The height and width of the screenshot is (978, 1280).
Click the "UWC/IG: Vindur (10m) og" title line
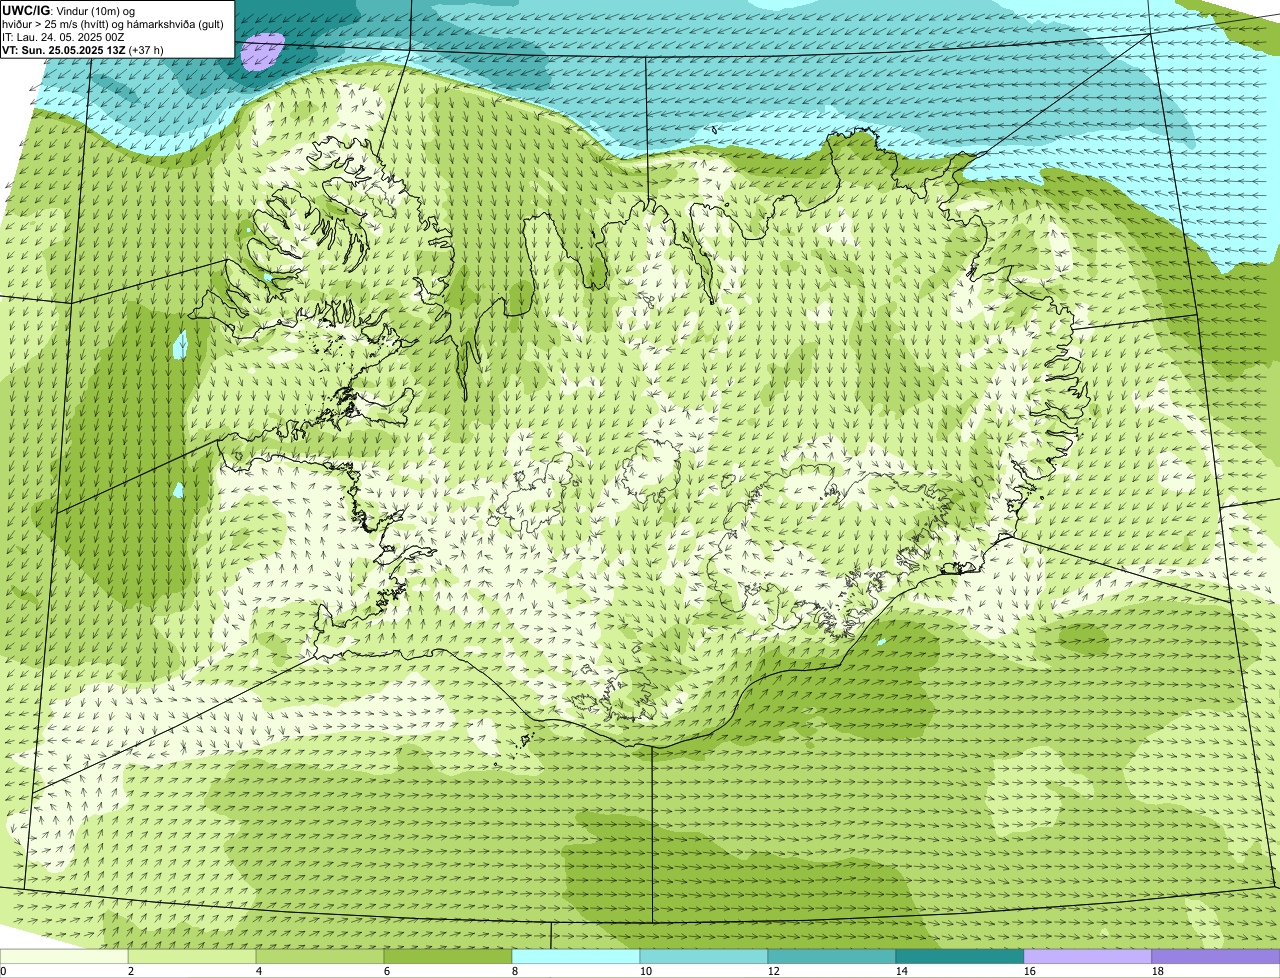[x=68, y=10]
